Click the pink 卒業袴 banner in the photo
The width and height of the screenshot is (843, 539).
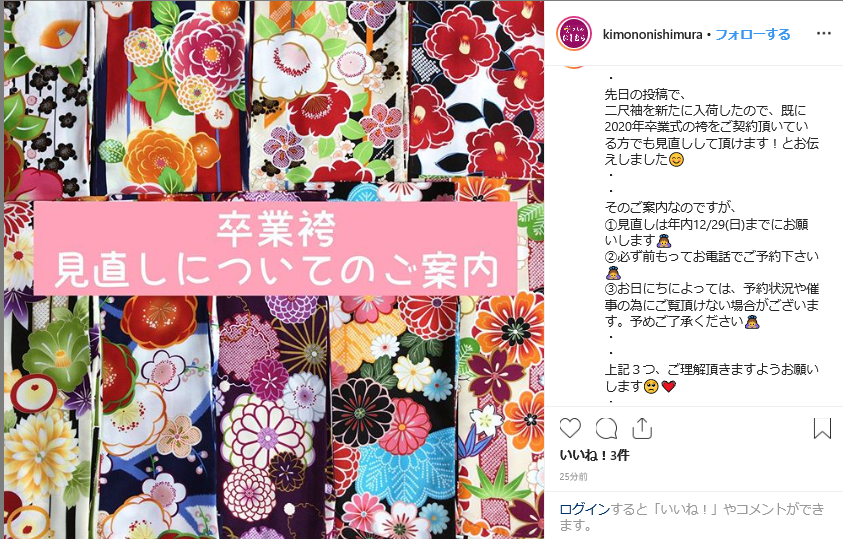point(275,248)
